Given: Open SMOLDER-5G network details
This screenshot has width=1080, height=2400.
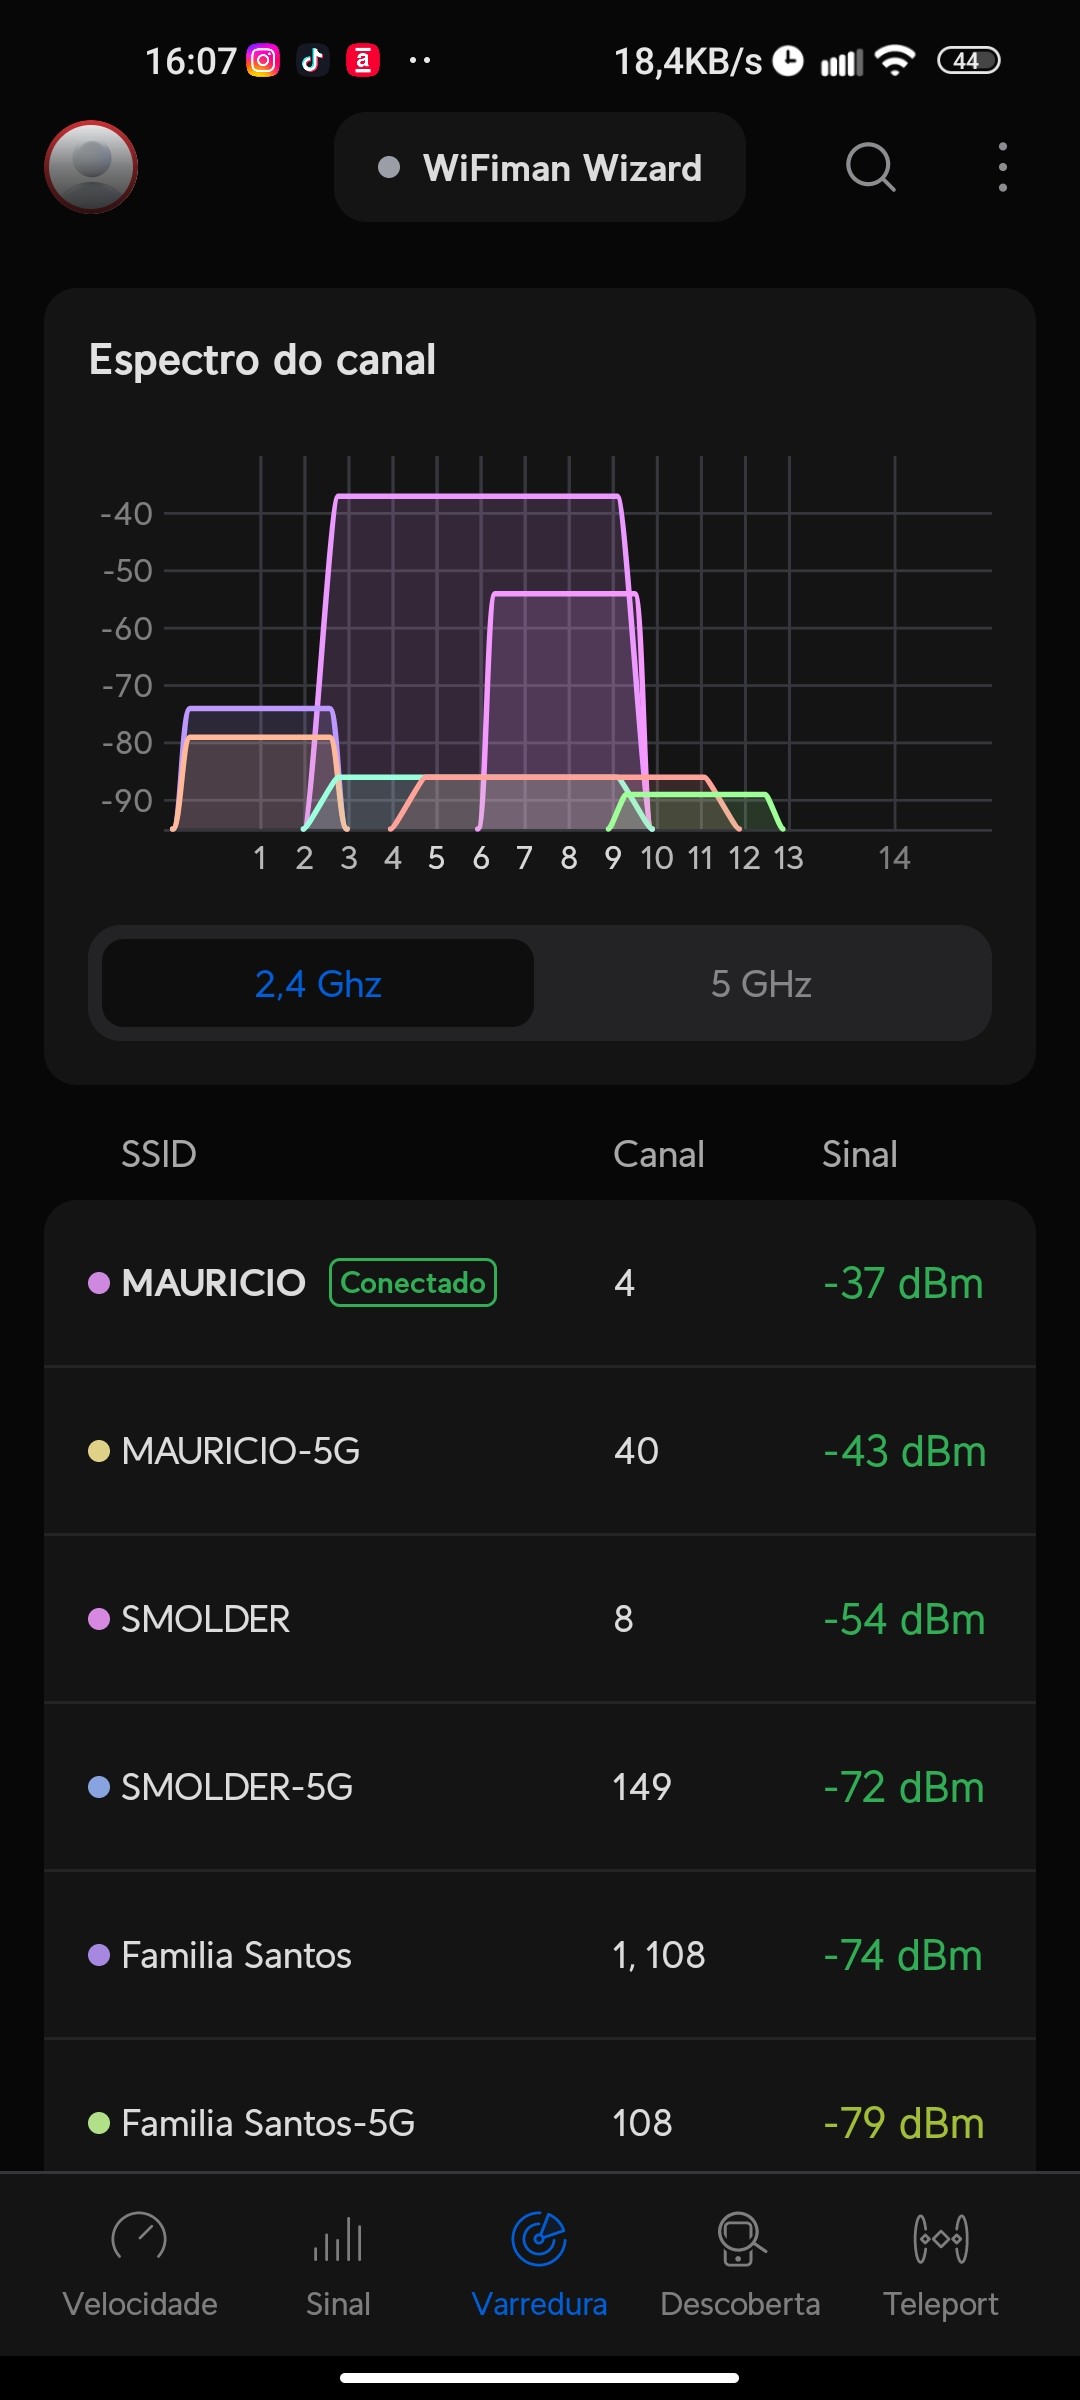Looking at the screenshot, I should [x=540, y=1787].
